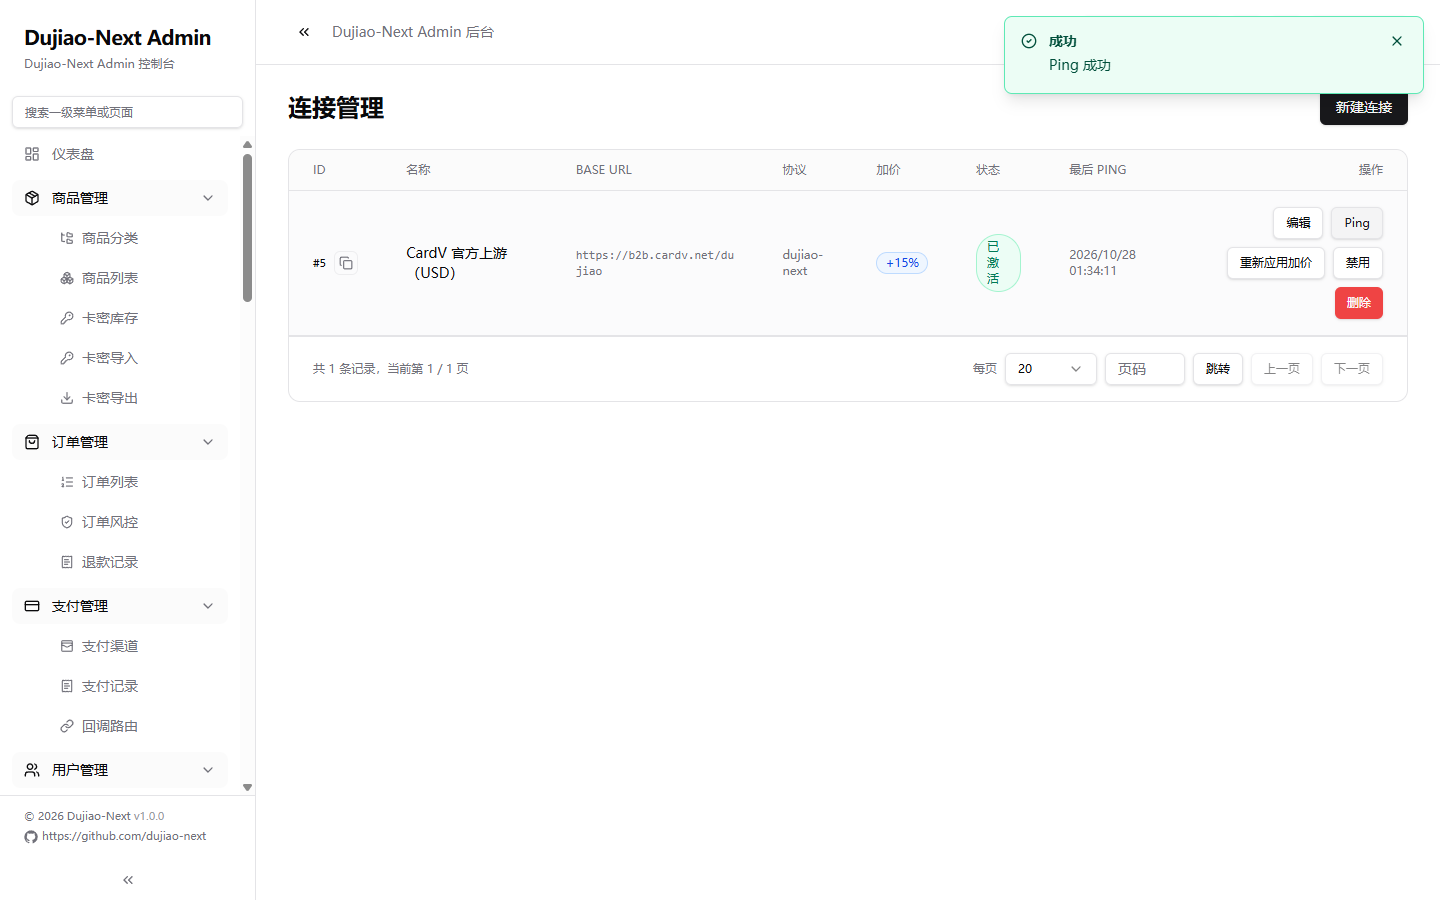Close the Ping success notification
This screenshot has height=900, width=1440.
point(1397,41)
